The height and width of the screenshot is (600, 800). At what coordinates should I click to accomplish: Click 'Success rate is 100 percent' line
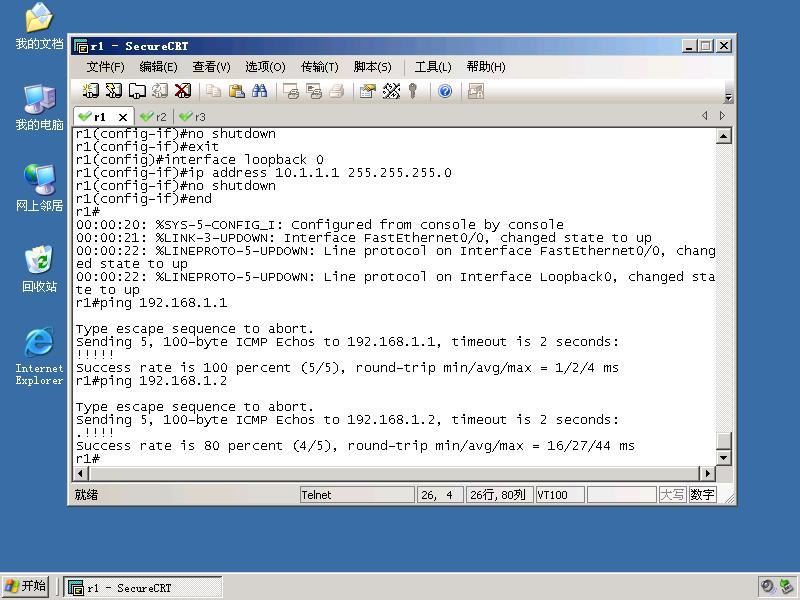(x=347, y=368)
